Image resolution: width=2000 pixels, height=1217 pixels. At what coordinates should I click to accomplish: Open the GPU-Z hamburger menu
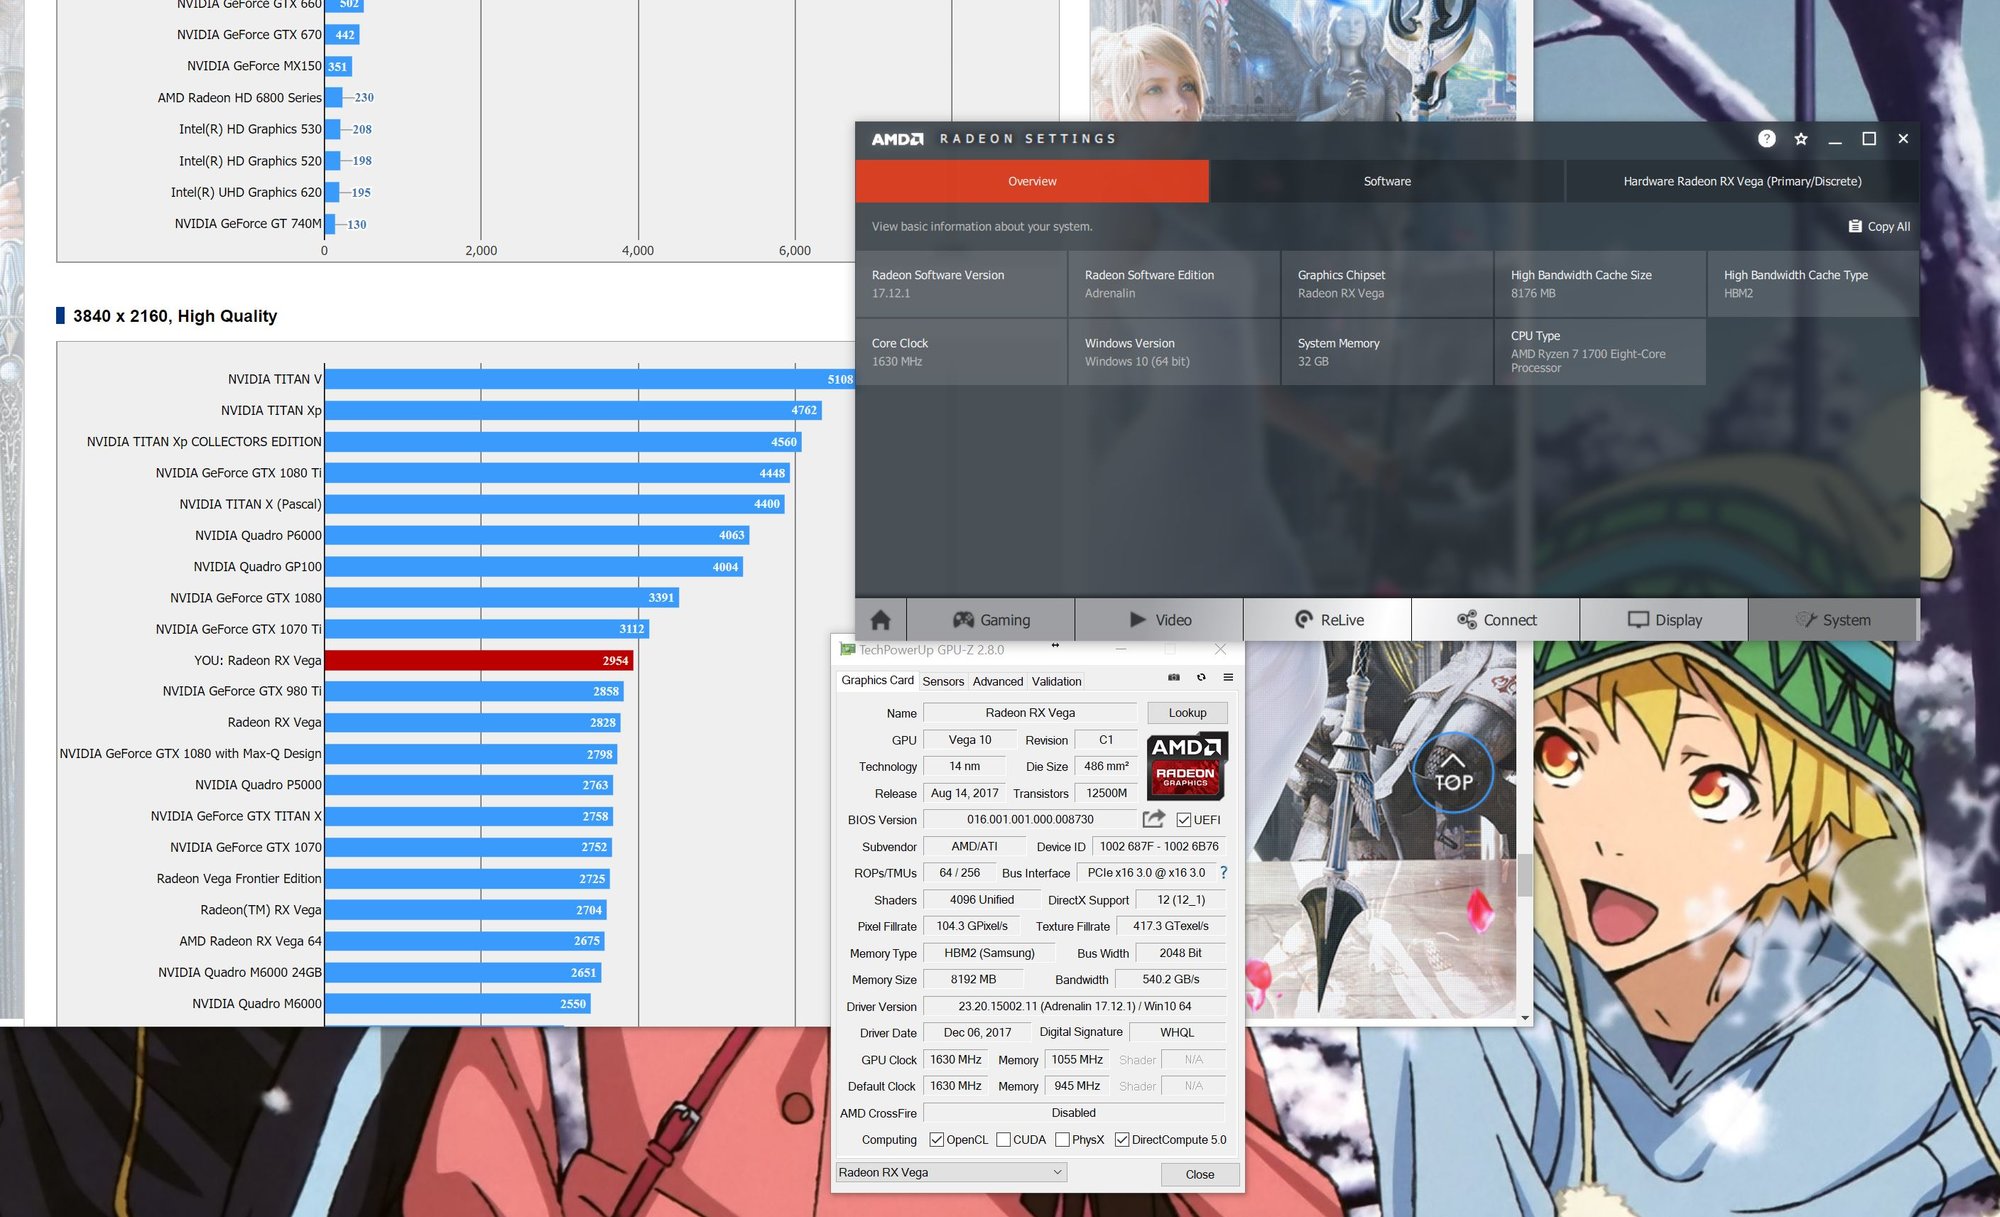(x=1228, y=678)
